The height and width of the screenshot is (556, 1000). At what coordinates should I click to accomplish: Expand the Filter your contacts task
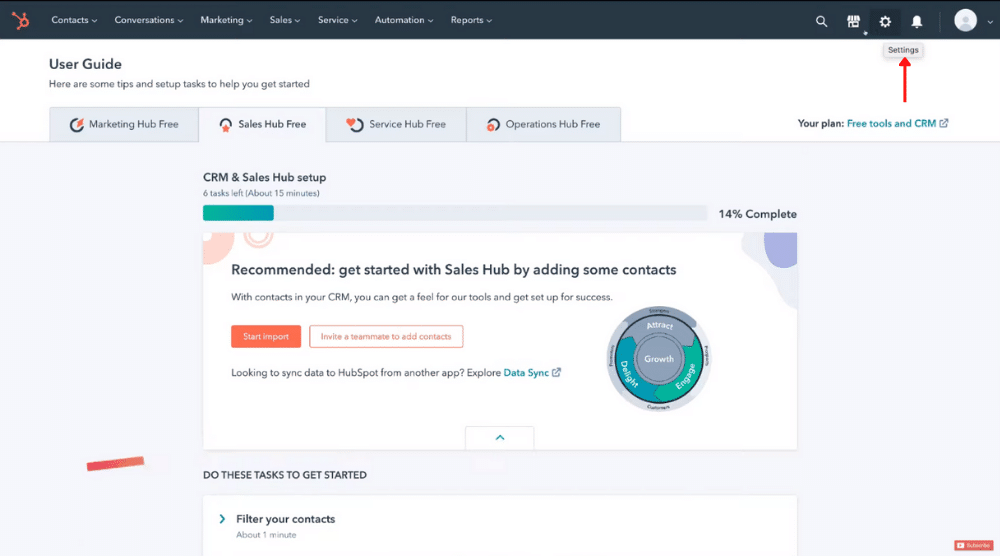coord(222,519)
